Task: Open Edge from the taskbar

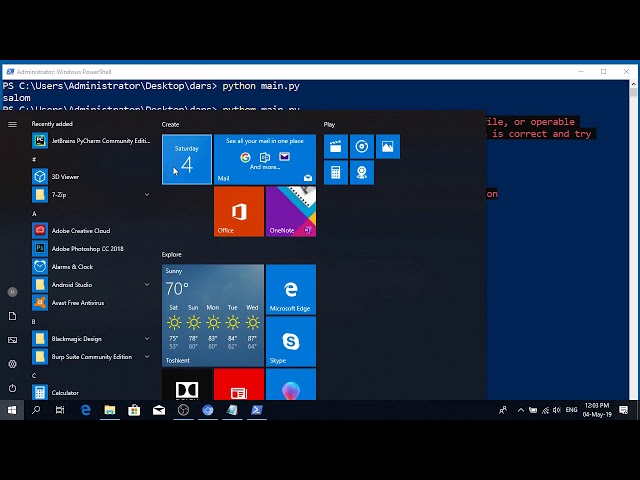Action: [x=85, y=410]
